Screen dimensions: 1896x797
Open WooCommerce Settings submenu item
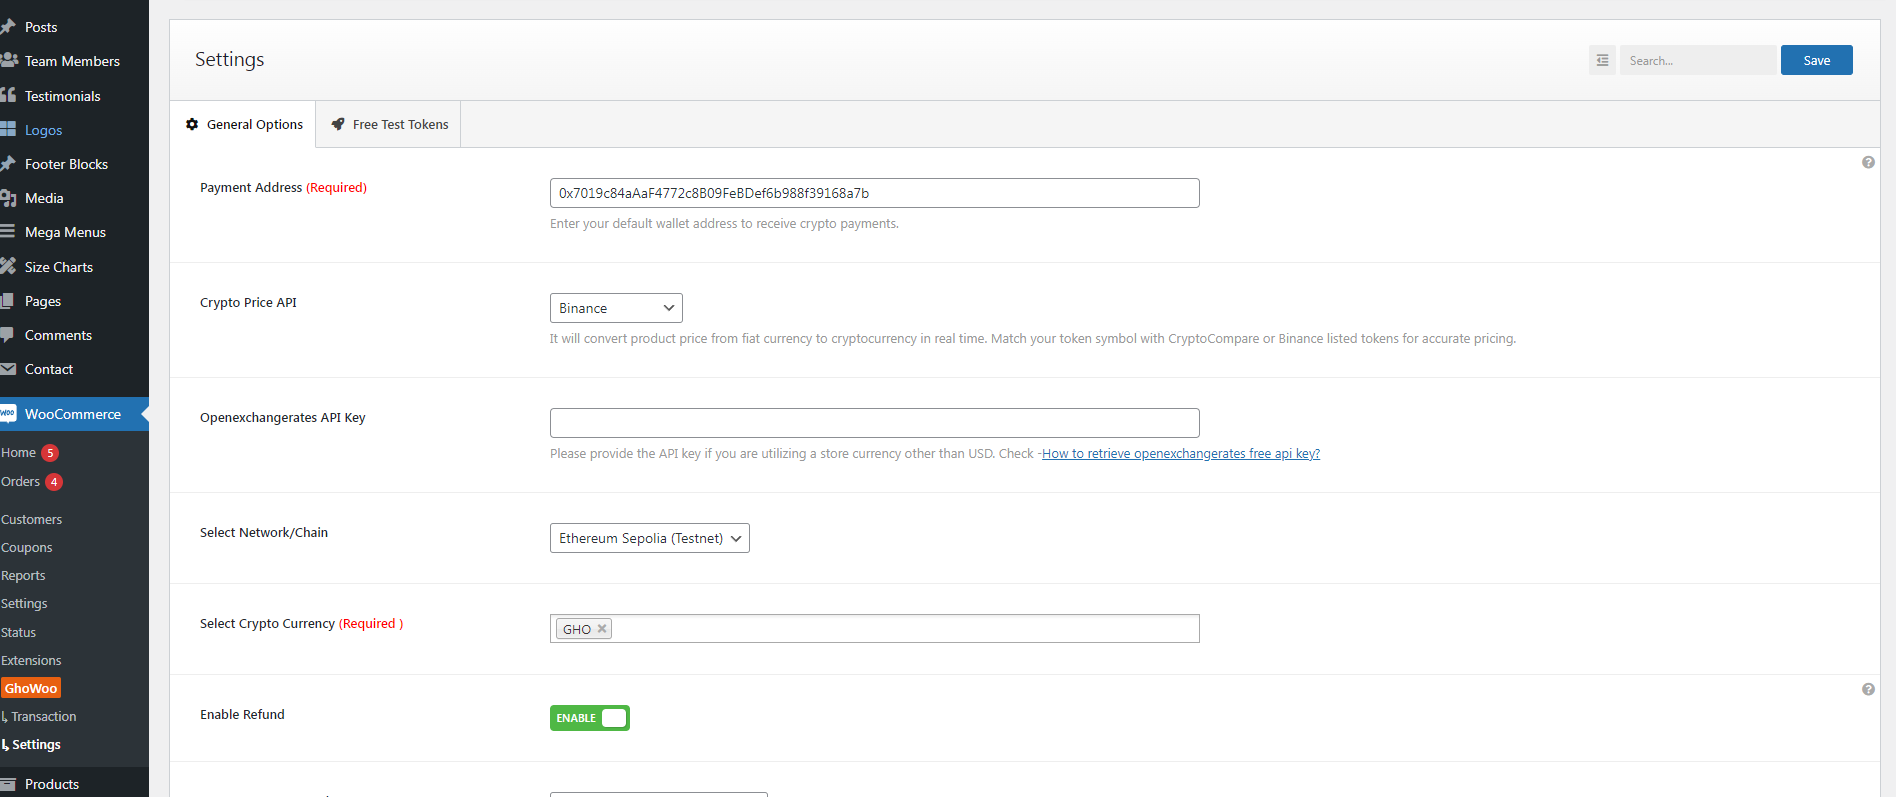click(x=24, y=603)
